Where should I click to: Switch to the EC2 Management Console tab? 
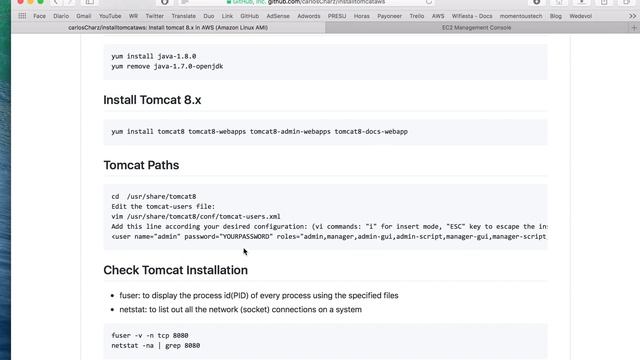coord(476,28)
